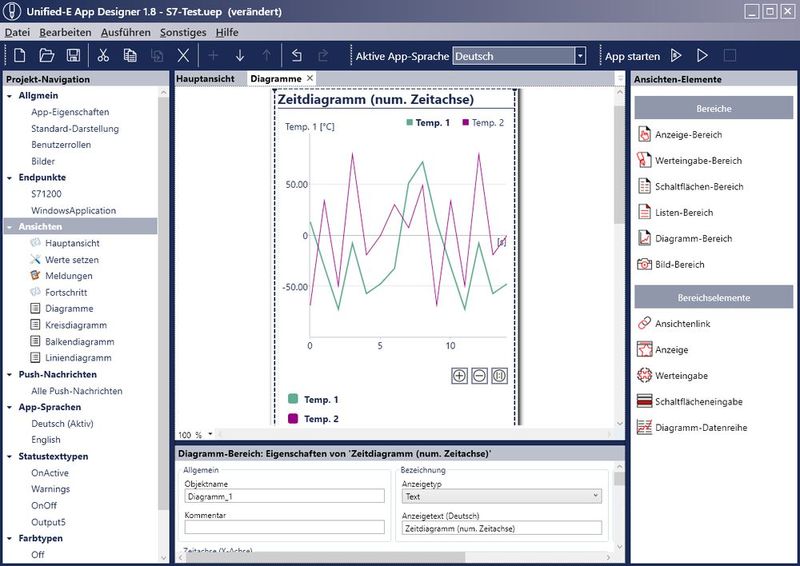Move item down with the down arrow
This screenshot has width=800, height=566.
(240, 56)
